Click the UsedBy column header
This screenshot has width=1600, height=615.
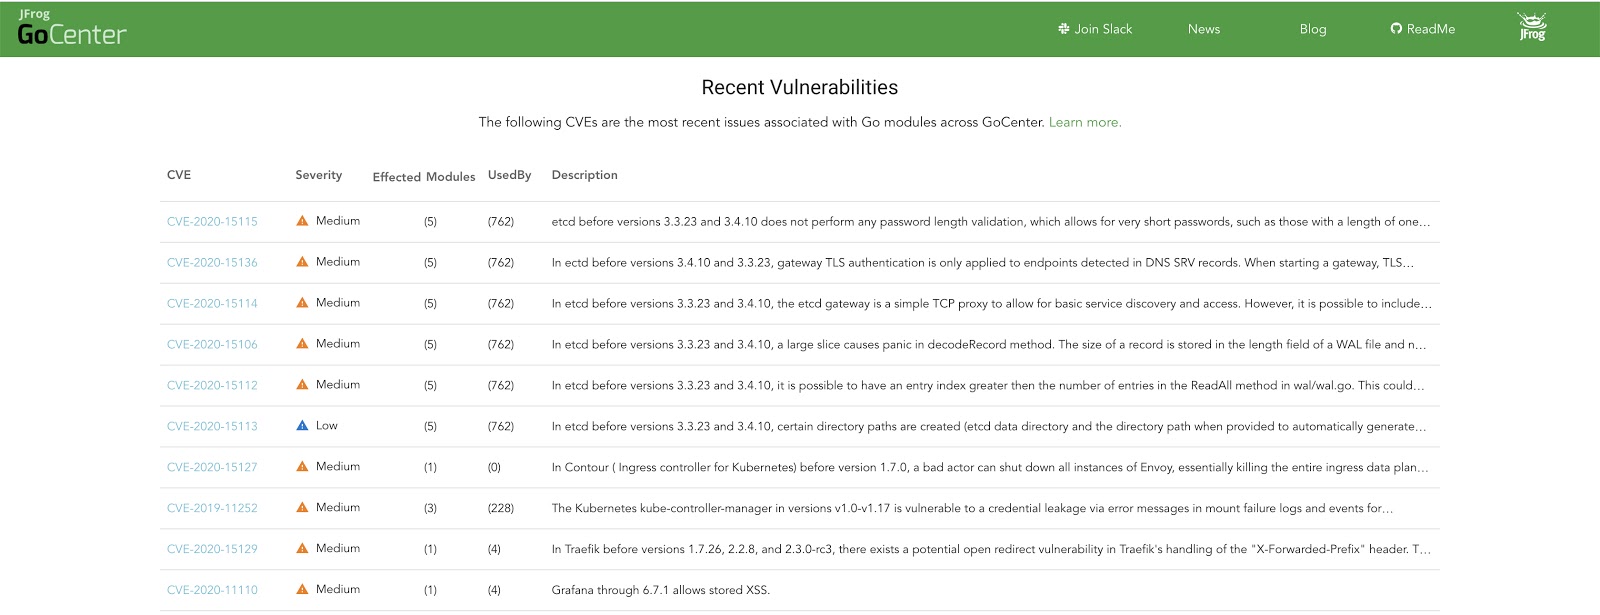click(509, 175)
